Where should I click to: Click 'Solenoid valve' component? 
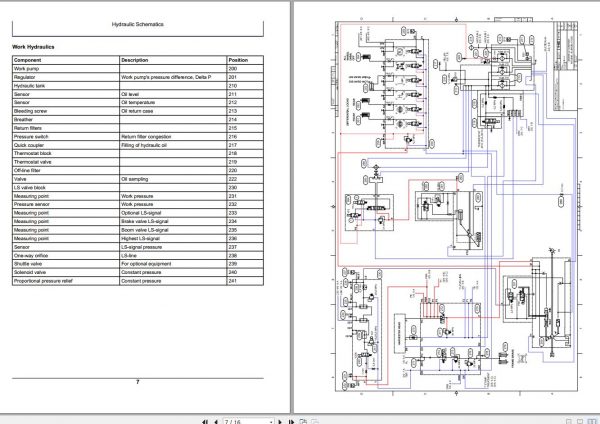pos(30,272)
